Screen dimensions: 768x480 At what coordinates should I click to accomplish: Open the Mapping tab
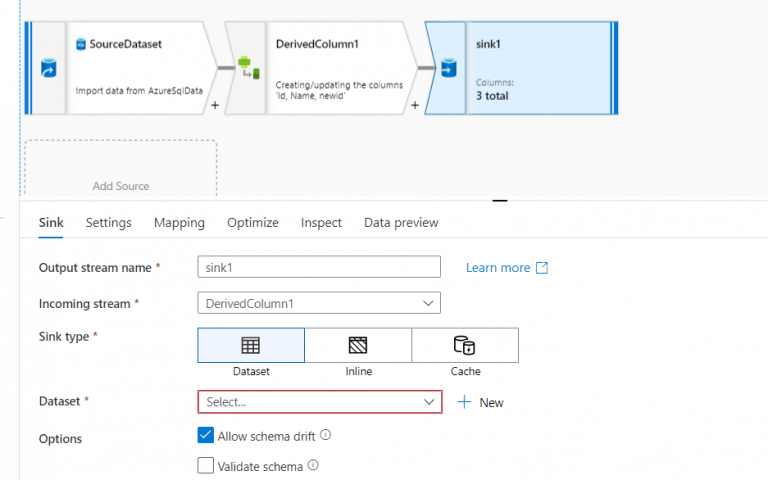tap(179, 223)
